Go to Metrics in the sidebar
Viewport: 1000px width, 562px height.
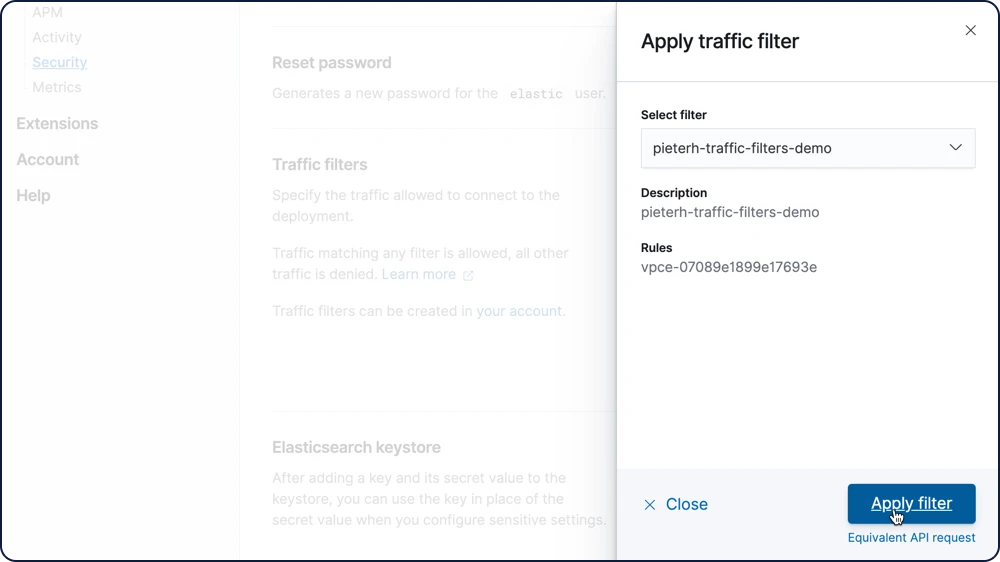coord(57,87)
